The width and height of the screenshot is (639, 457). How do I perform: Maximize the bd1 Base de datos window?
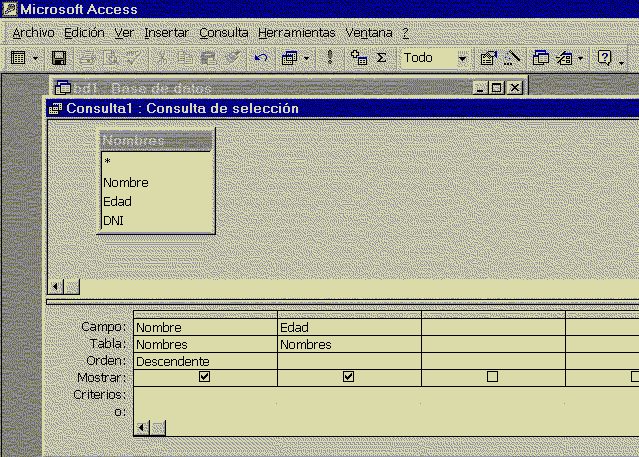(x=496, y=88)
